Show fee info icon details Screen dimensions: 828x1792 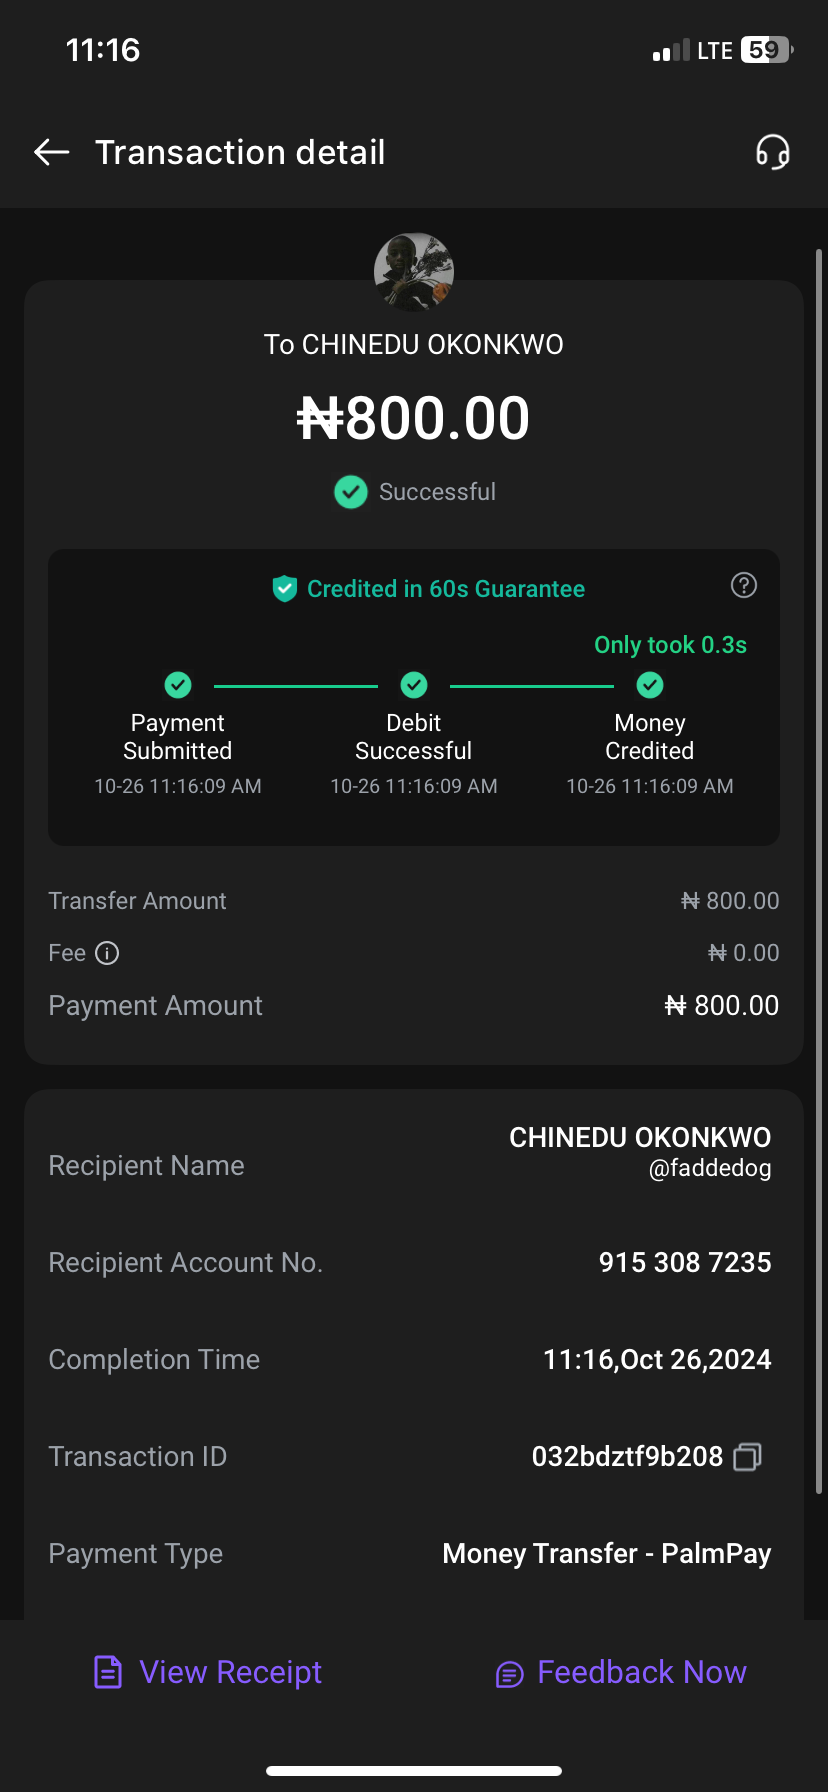(x=107, y=953)
